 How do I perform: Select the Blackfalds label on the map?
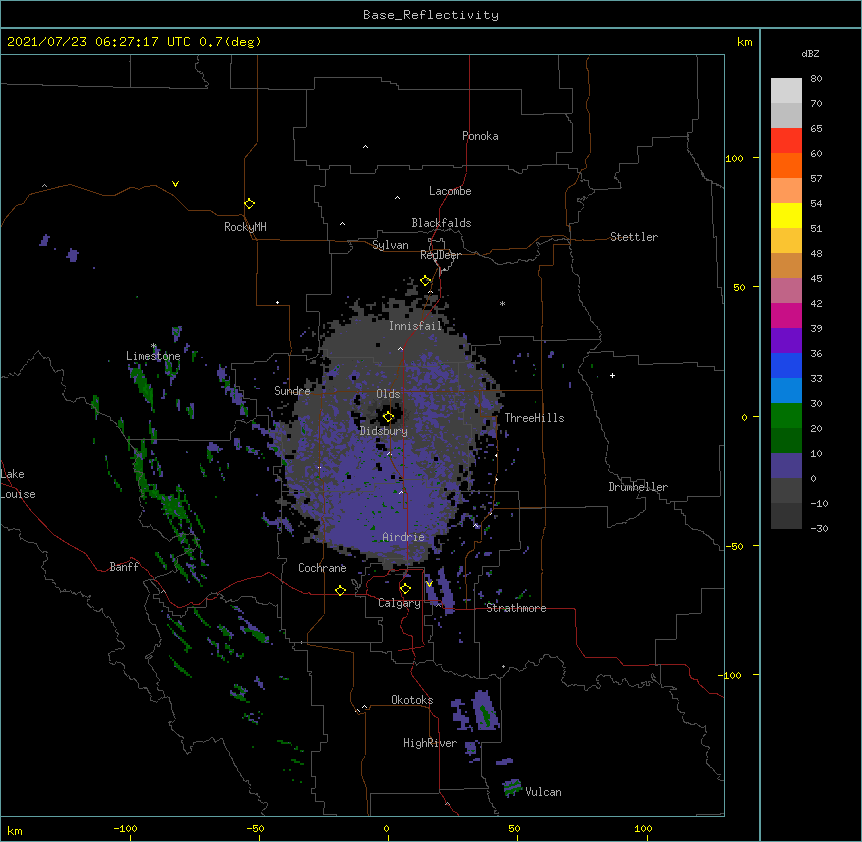tap(441, 223)
